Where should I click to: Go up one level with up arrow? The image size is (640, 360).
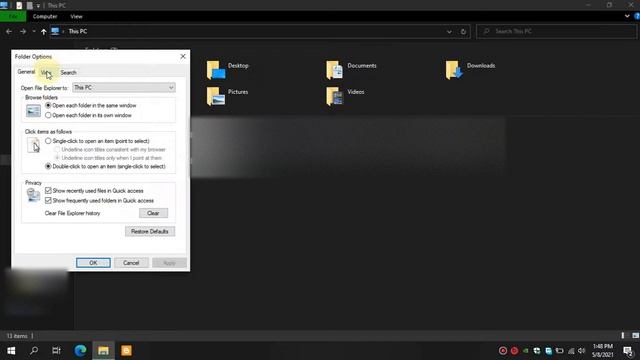click(x=44, y=31)
